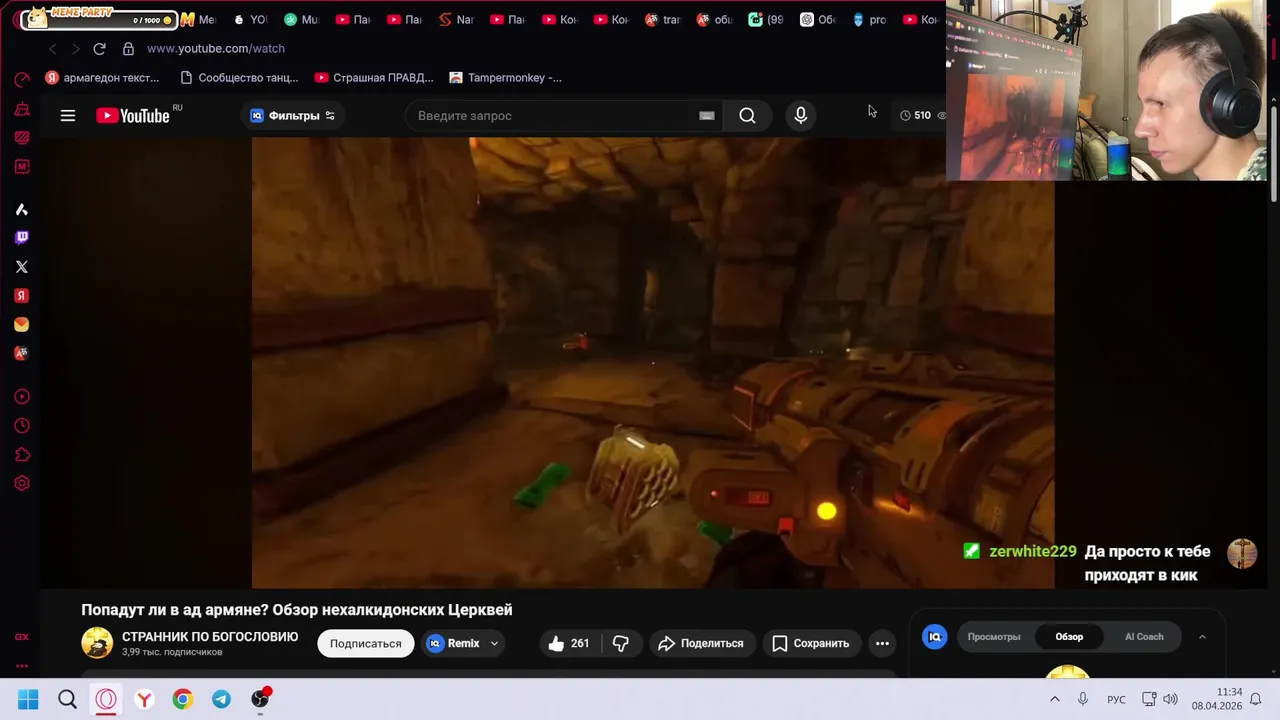This screenshot has width=1280, height=720.
Task: Click the site padlock icon in the address bar
Action: coord(128,48)
